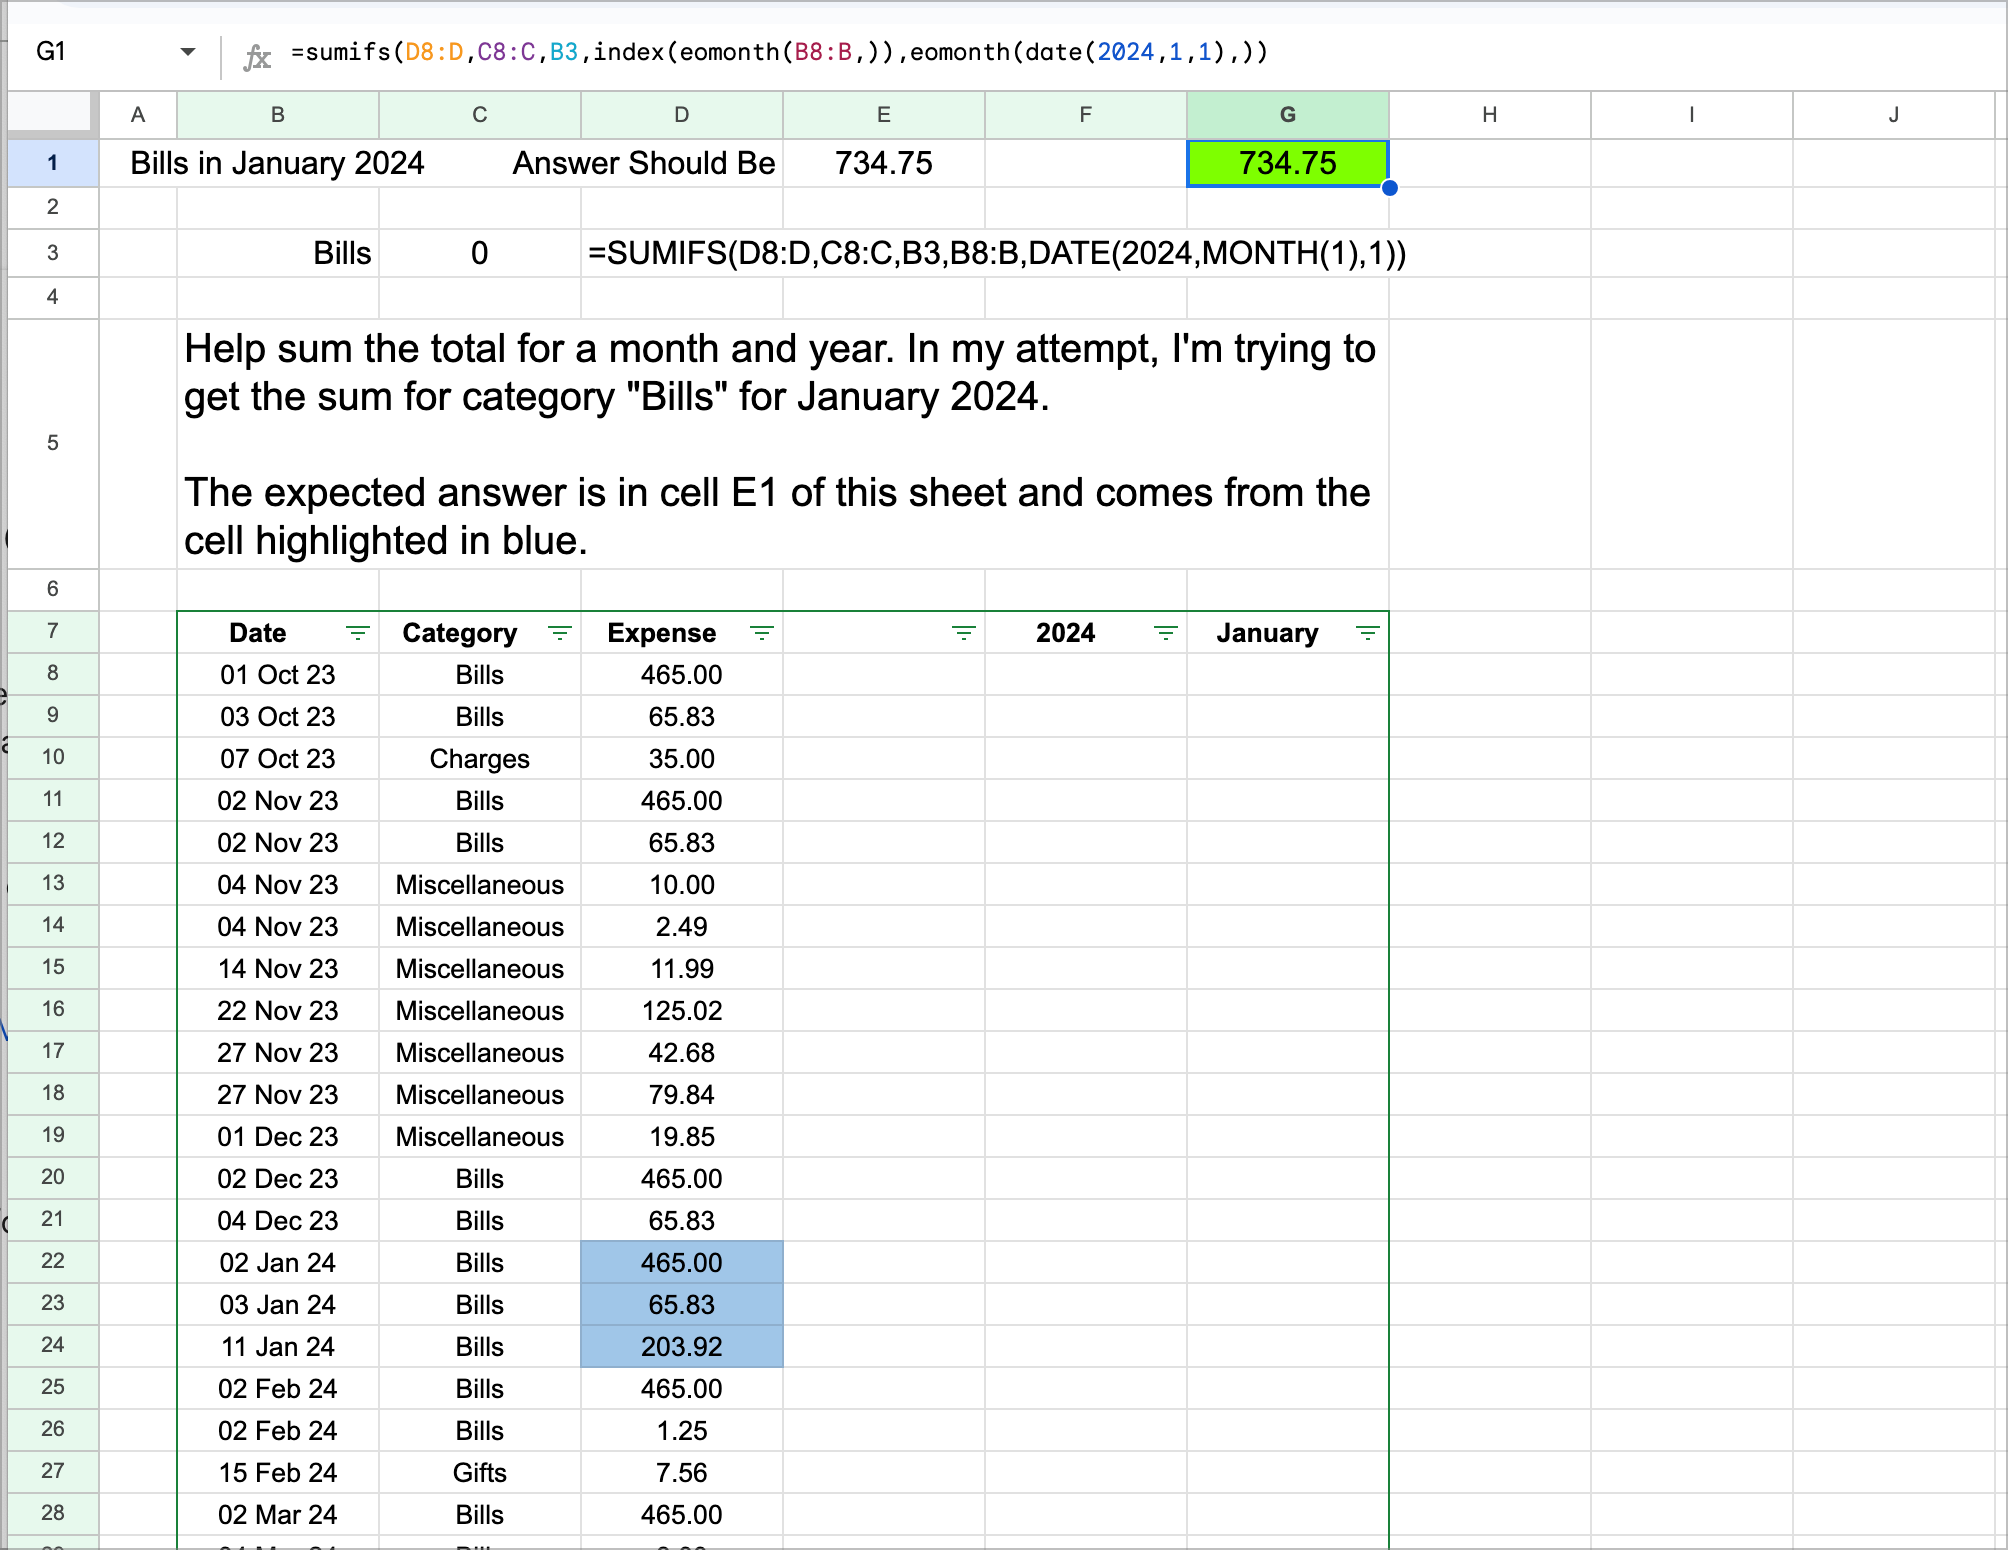Open filter icon in blank column E header
The width and height of the screenshot is (2008, 1550).
963,633
